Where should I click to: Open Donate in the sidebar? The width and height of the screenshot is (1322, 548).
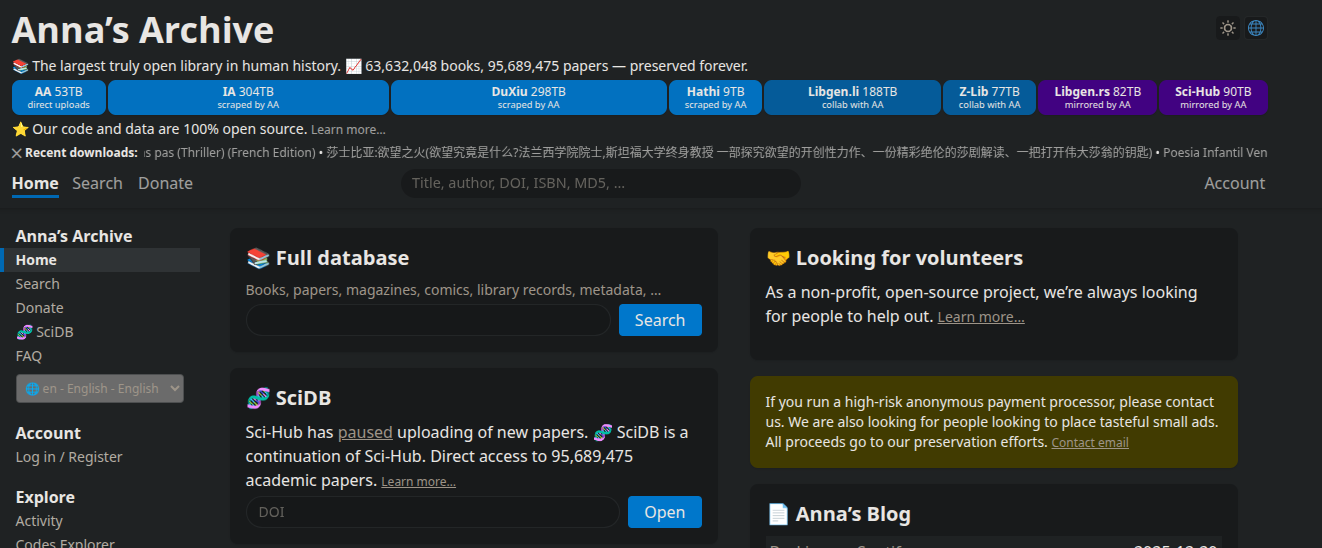point(40,308)
